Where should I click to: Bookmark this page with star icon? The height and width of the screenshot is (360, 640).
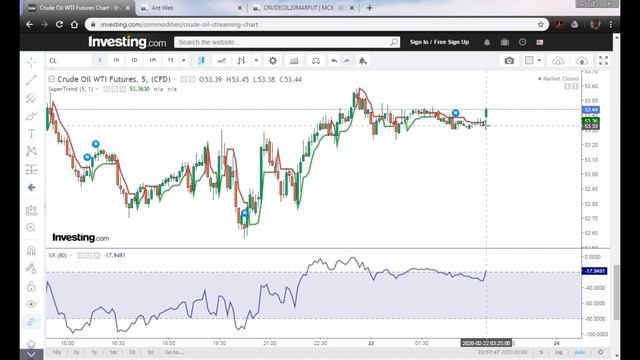[541, 24]
